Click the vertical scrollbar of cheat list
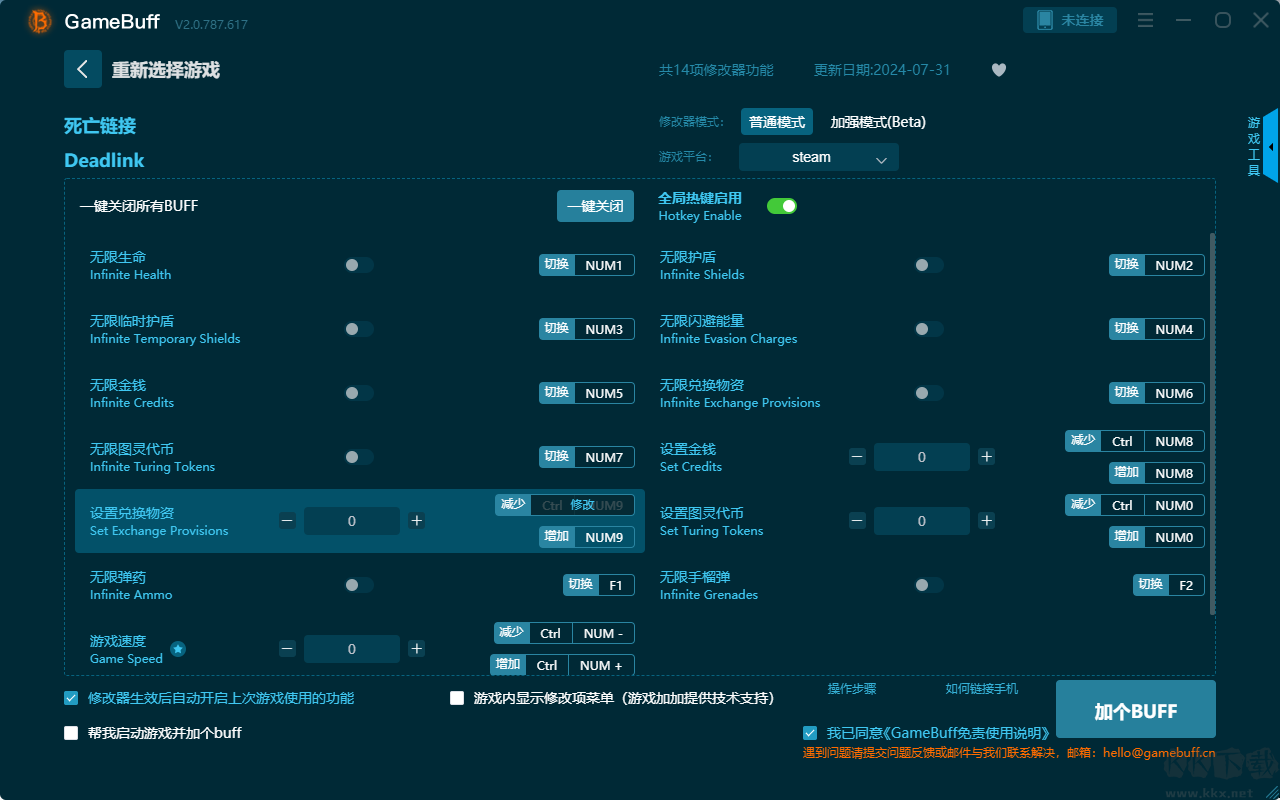 [x=1213, y=423]
